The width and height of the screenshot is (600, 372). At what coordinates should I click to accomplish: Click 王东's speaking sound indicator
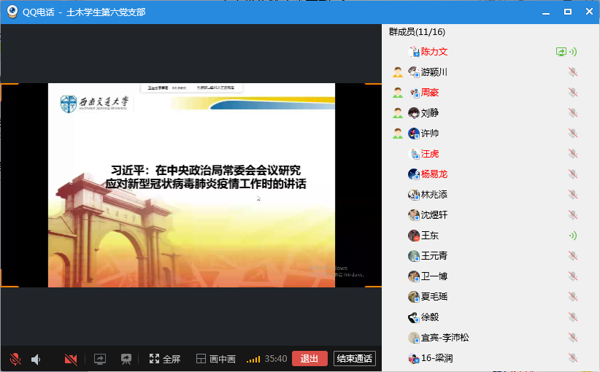point(573,235)
